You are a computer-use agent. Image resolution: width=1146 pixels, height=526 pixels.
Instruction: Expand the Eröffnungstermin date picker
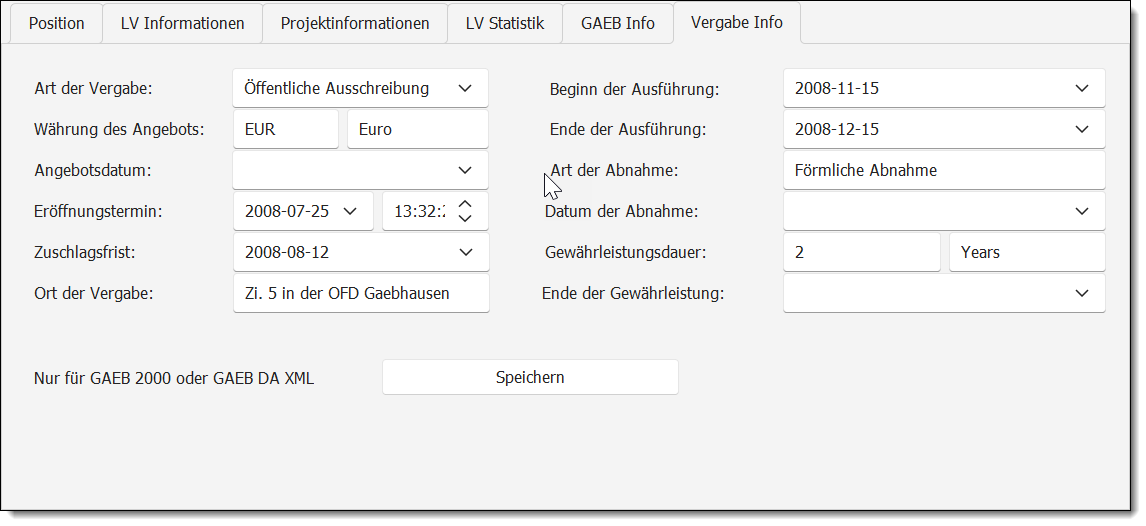[x=350, y=211]
